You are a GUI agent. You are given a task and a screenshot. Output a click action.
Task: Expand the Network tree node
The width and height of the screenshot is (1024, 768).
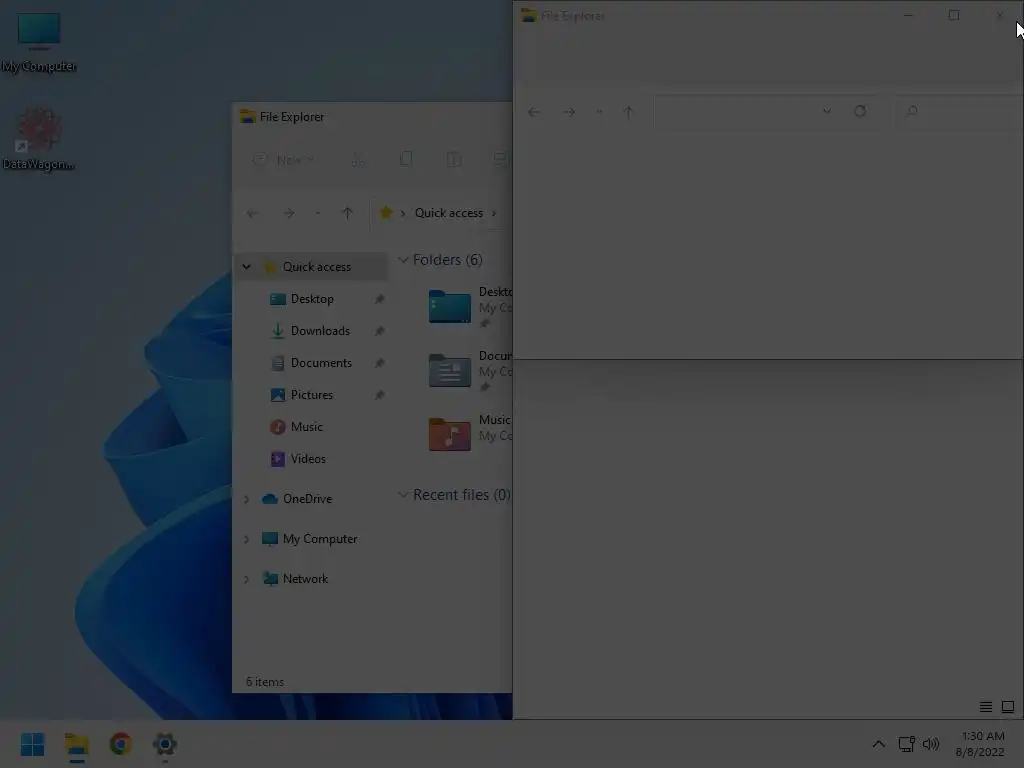point(246,579)
